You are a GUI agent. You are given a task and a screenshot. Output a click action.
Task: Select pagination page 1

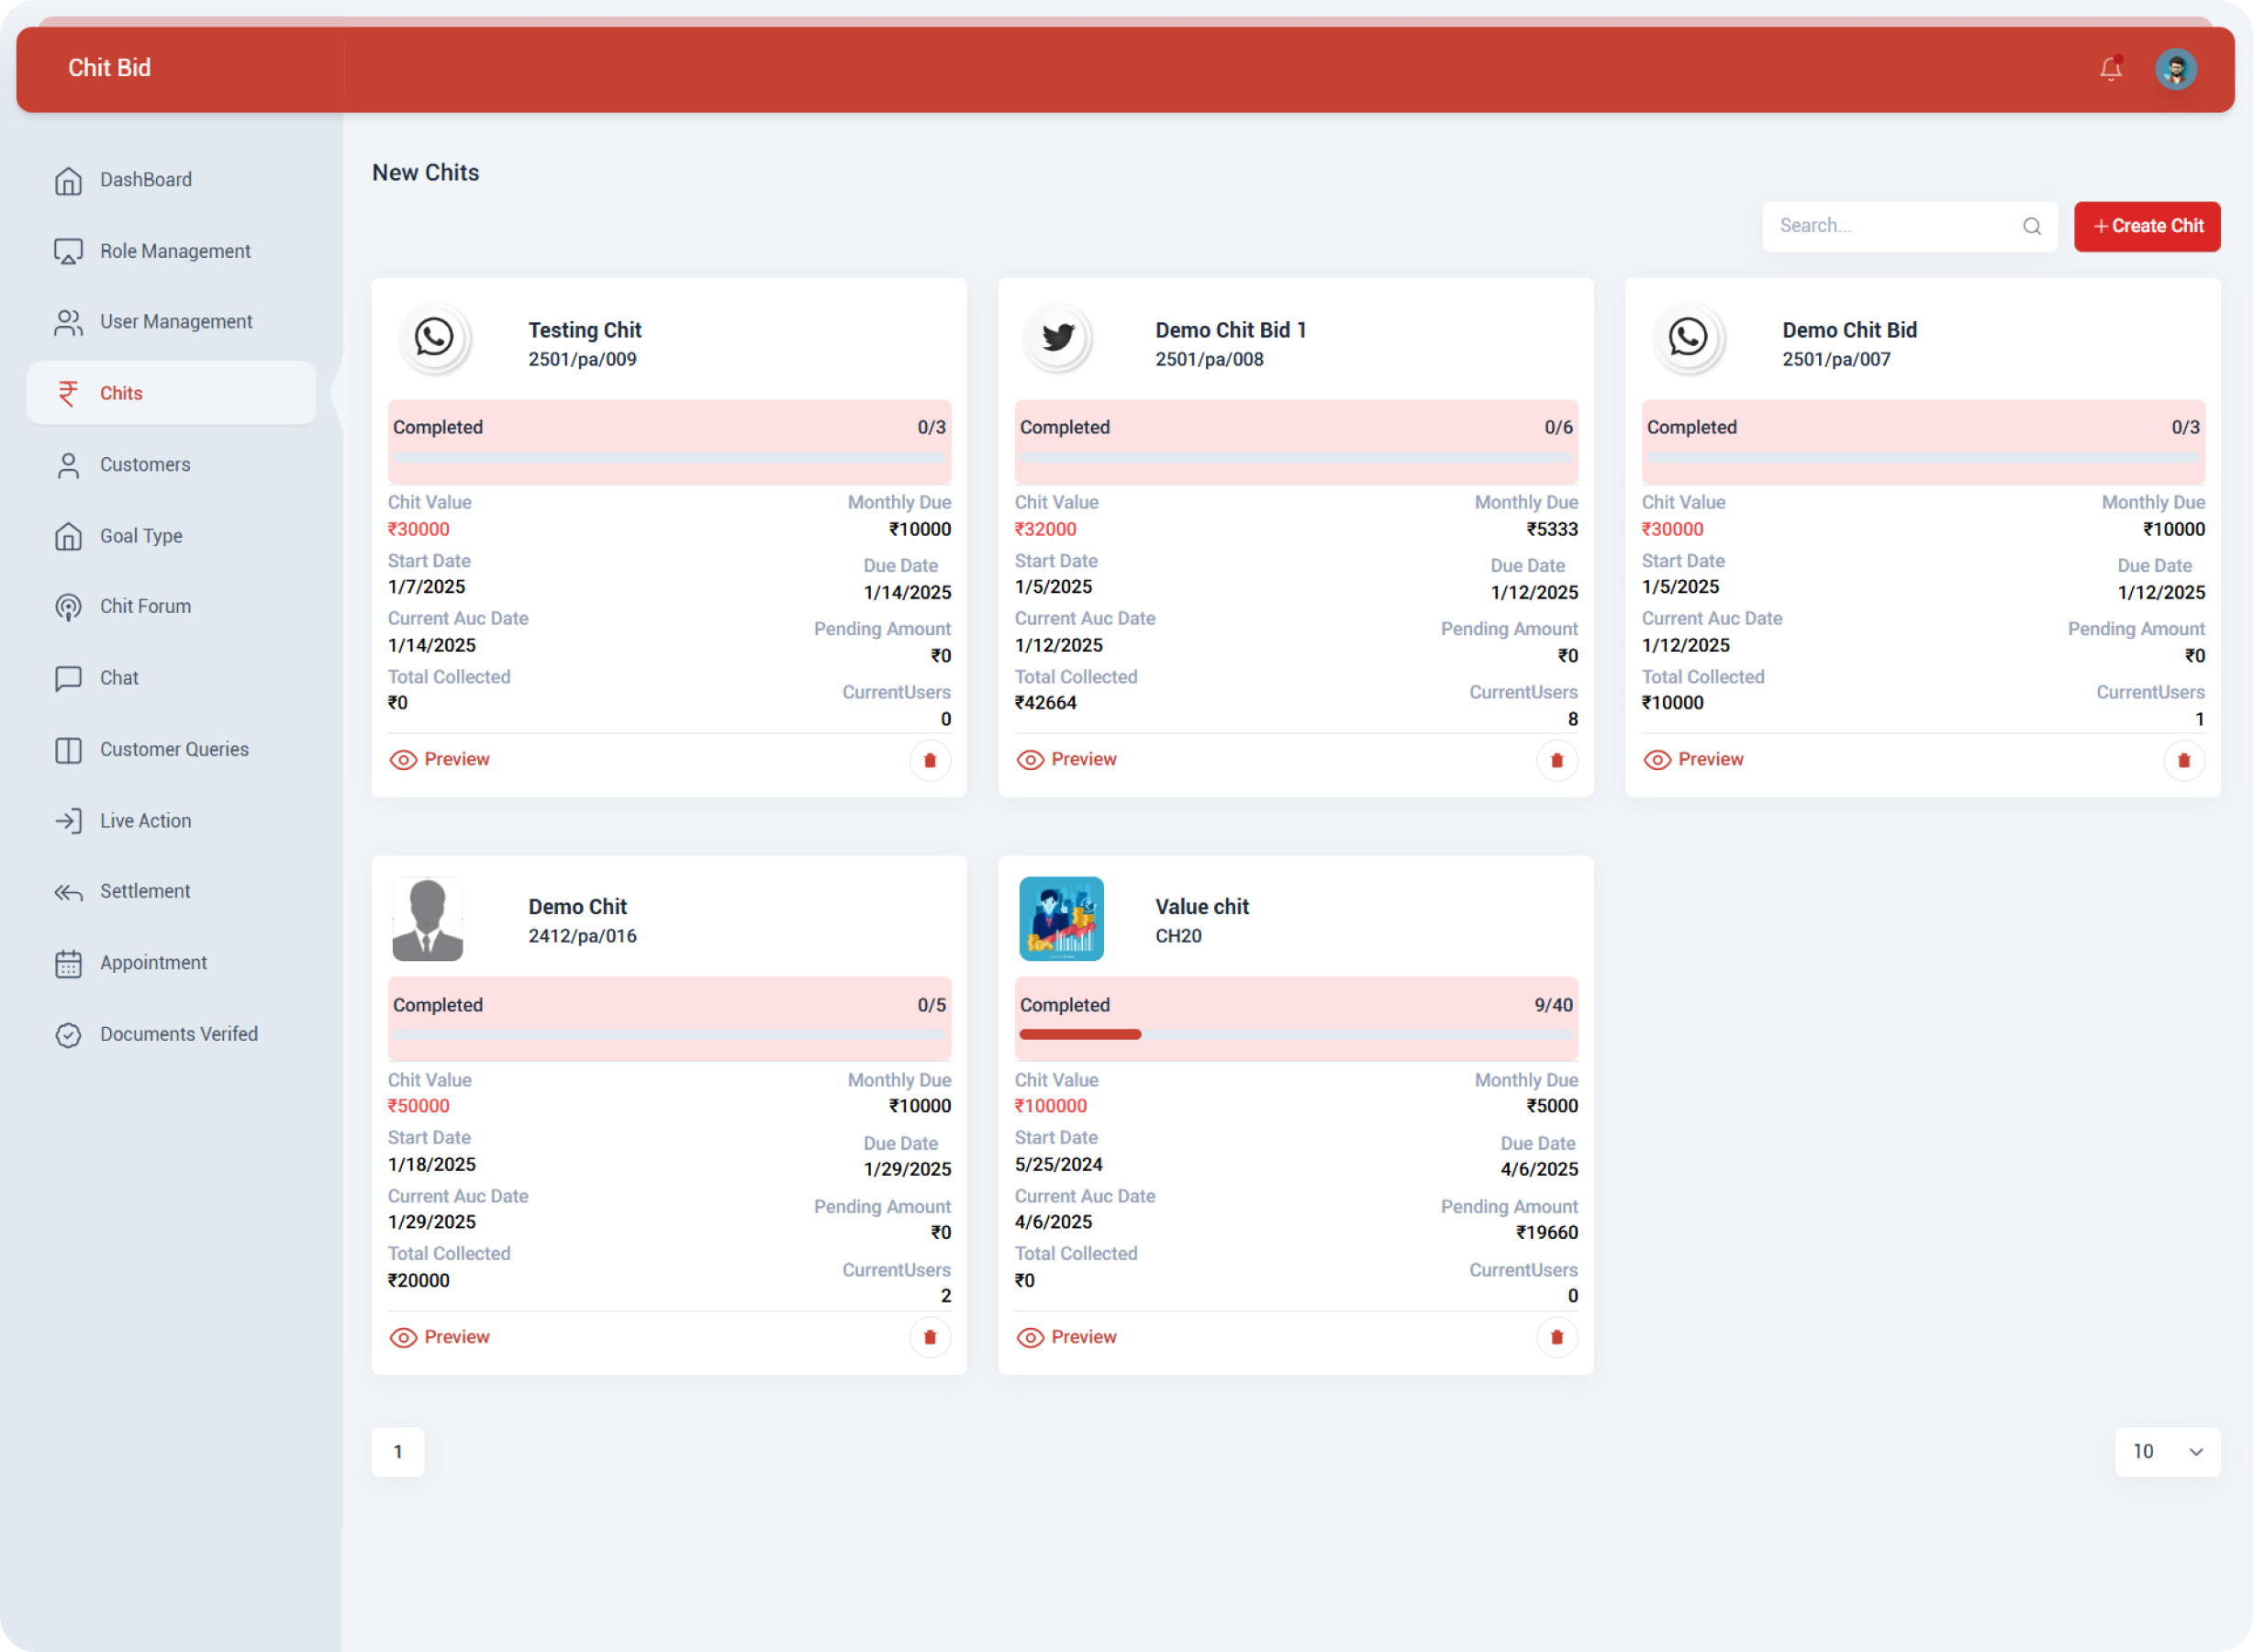pos(398,1451)
